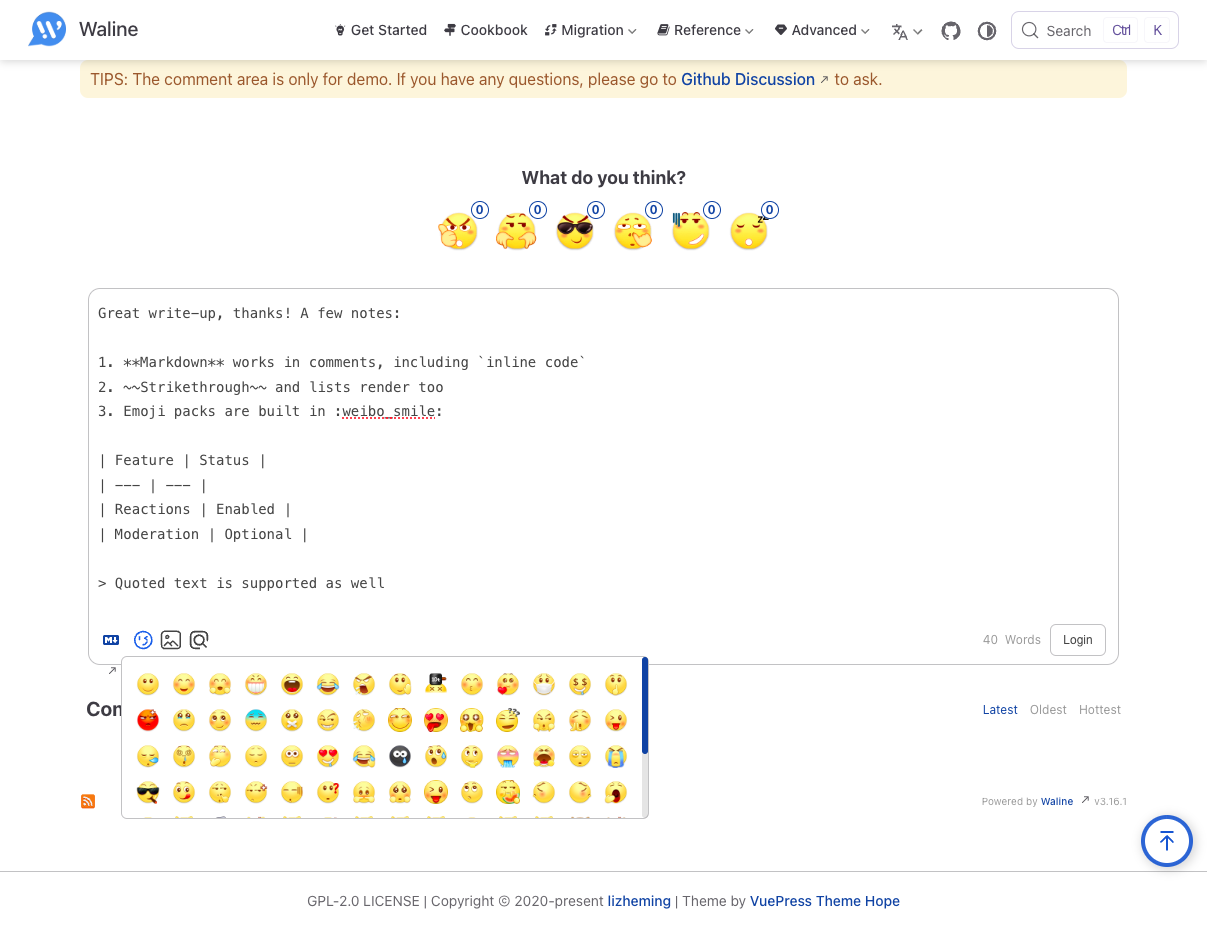The height and width of the screenshot is (929, 1207).
Task: Open the language selector dropdown
Action: (907, 31)
